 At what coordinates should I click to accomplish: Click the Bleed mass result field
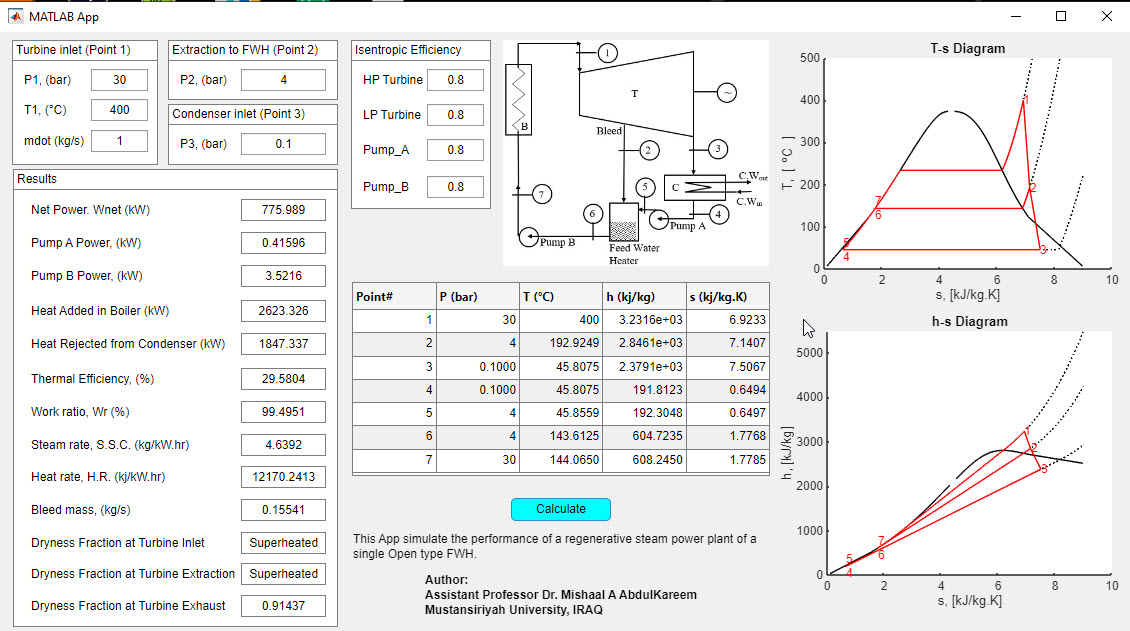tap(283, 510)
